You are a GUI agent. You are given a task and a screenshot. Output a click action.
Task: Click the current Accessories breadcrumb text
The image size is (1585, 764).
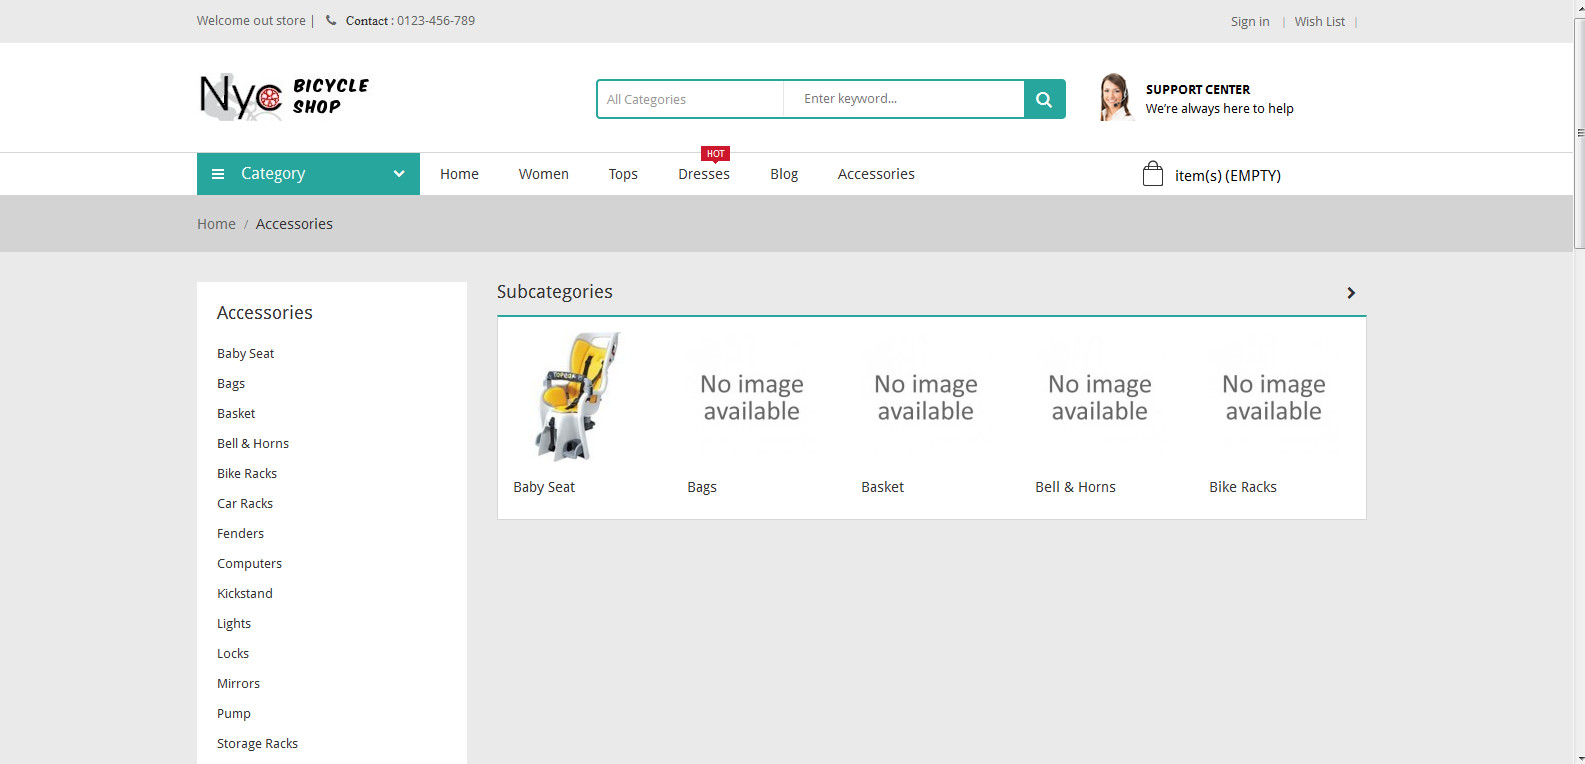[x=294, y=224]
